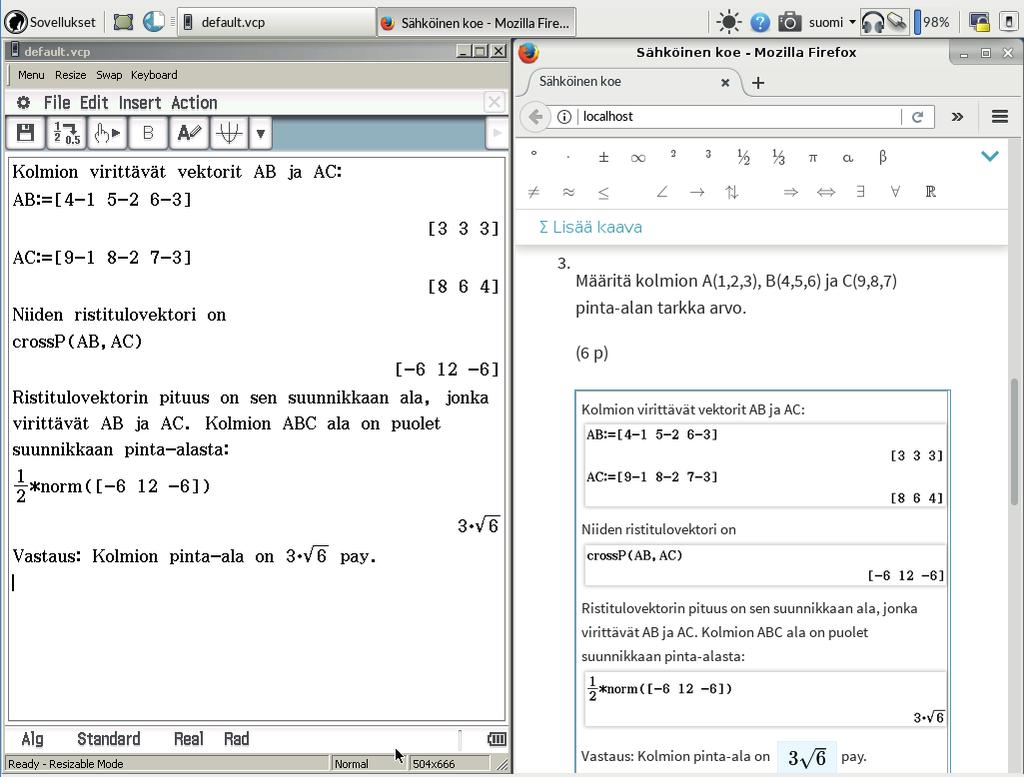Click the 3√6 formula in the answer

pos(807,757)
